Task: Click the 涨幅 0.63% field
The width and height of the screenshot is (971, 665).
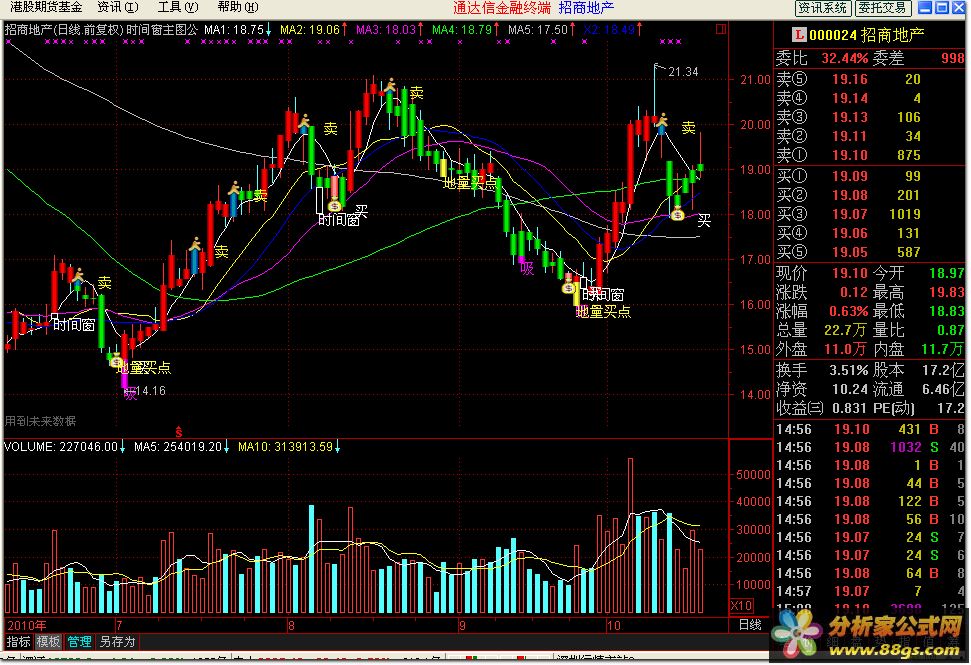Action: point(822,311)
